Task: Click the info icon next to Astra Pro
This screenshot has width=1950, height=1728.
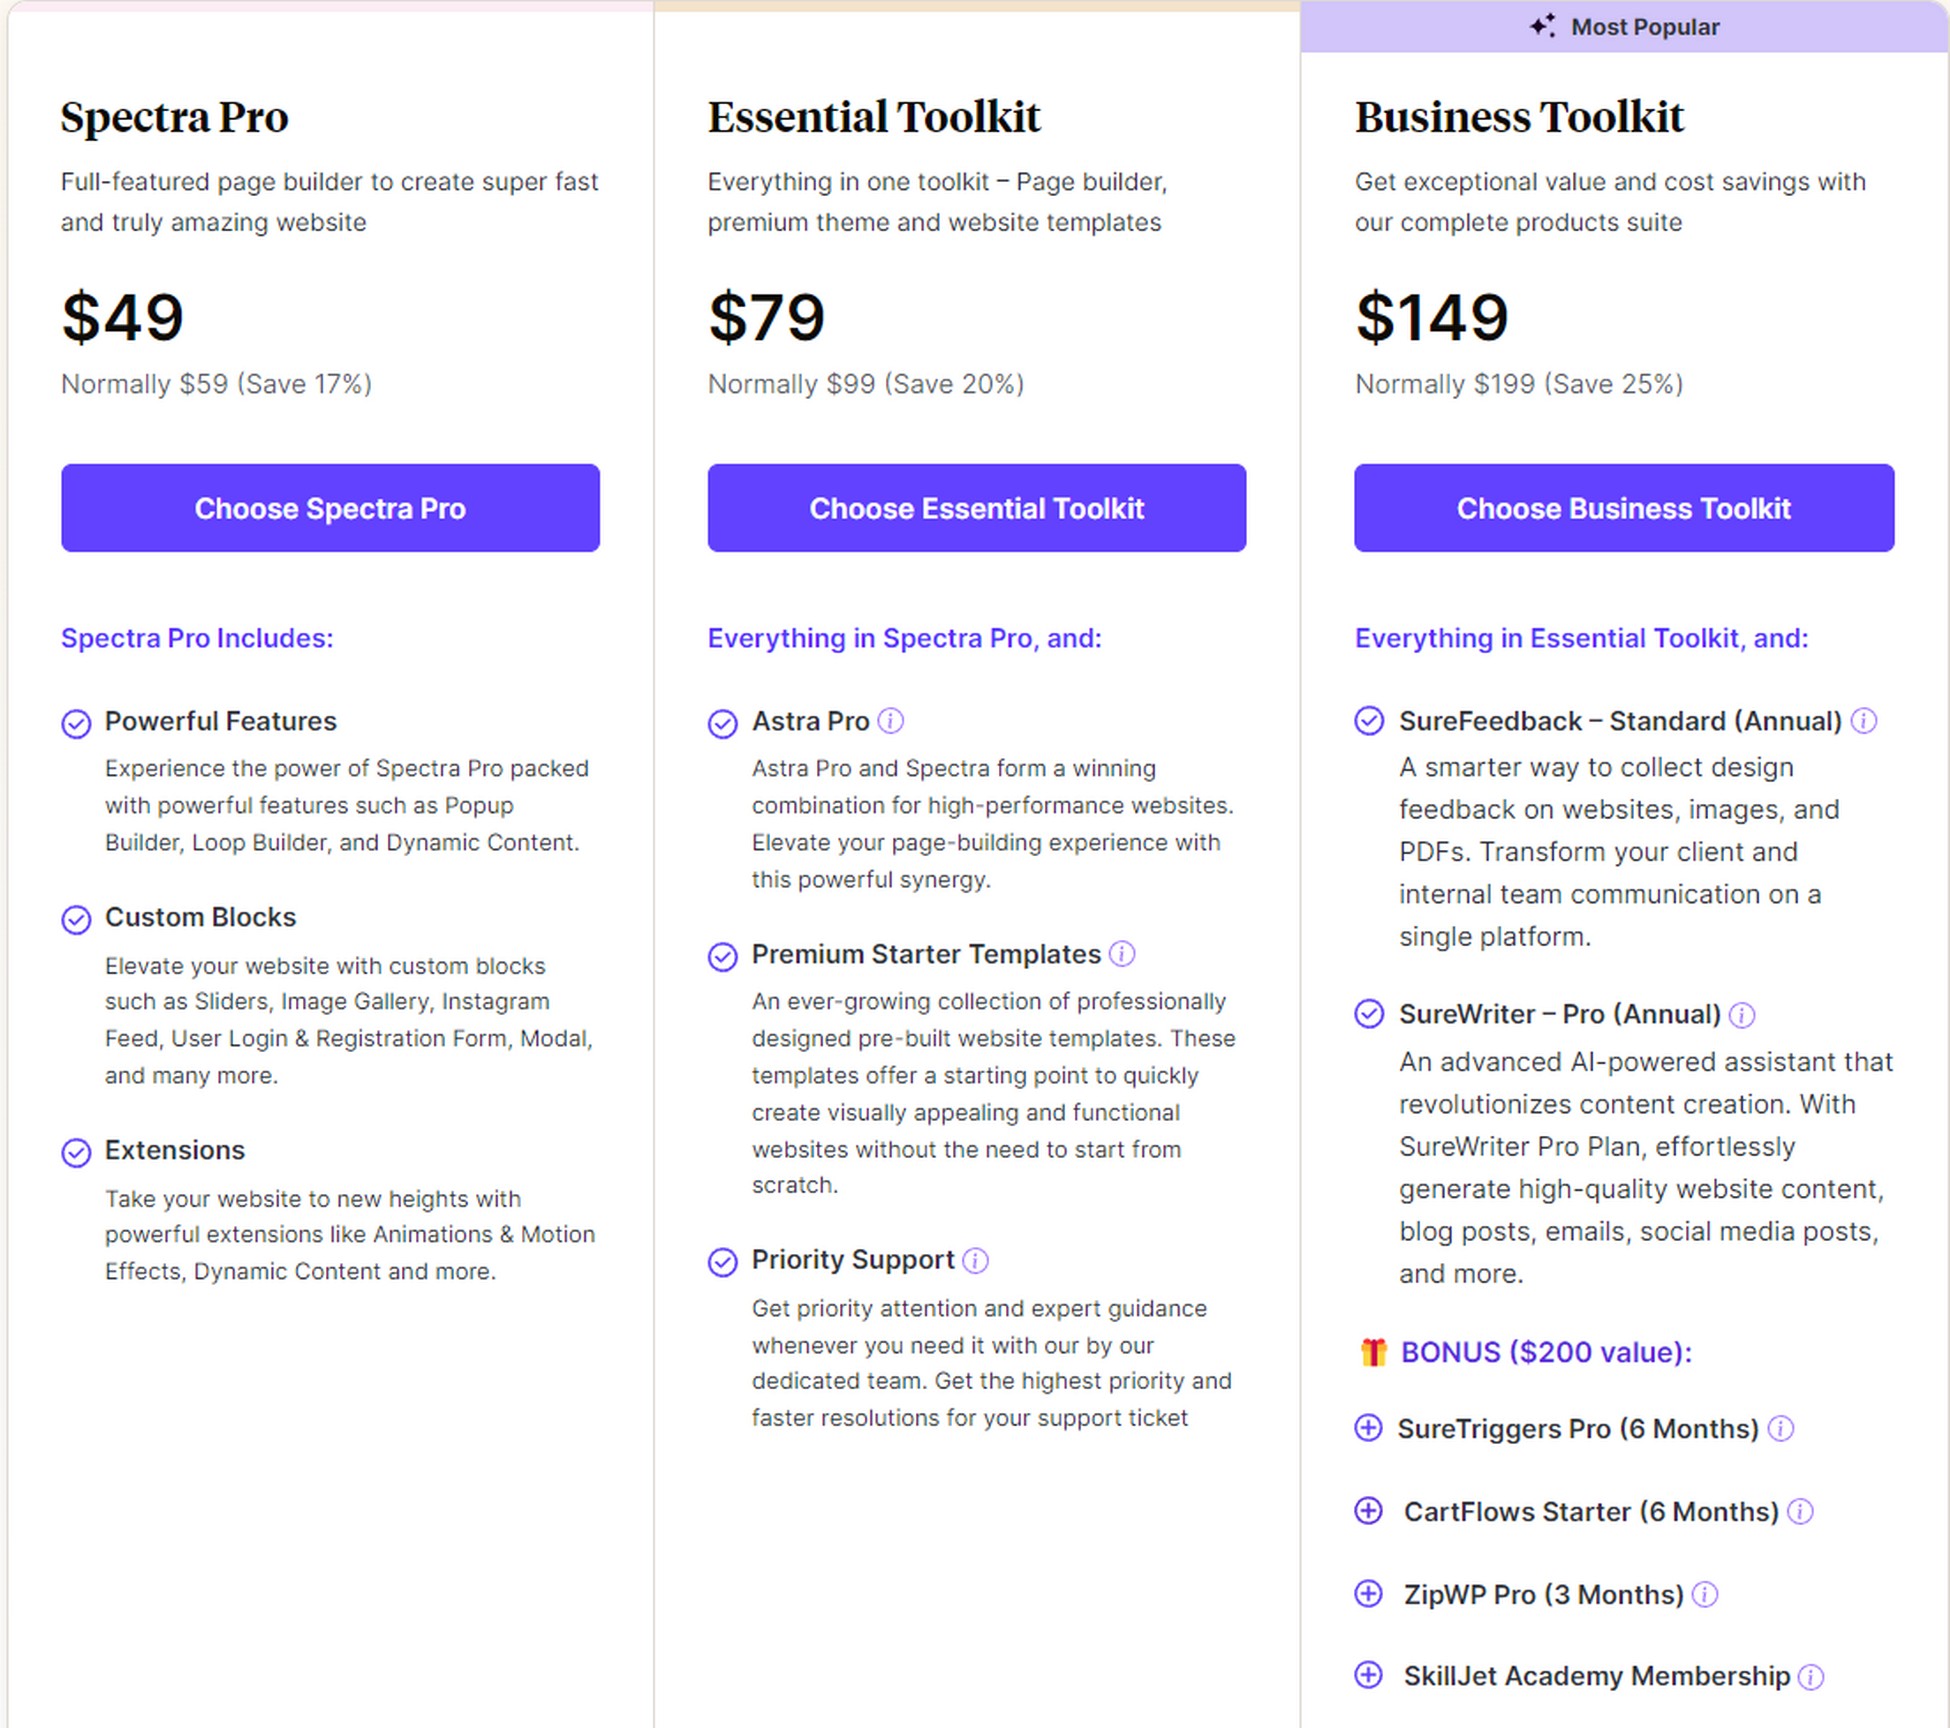Action: point(893,720)
